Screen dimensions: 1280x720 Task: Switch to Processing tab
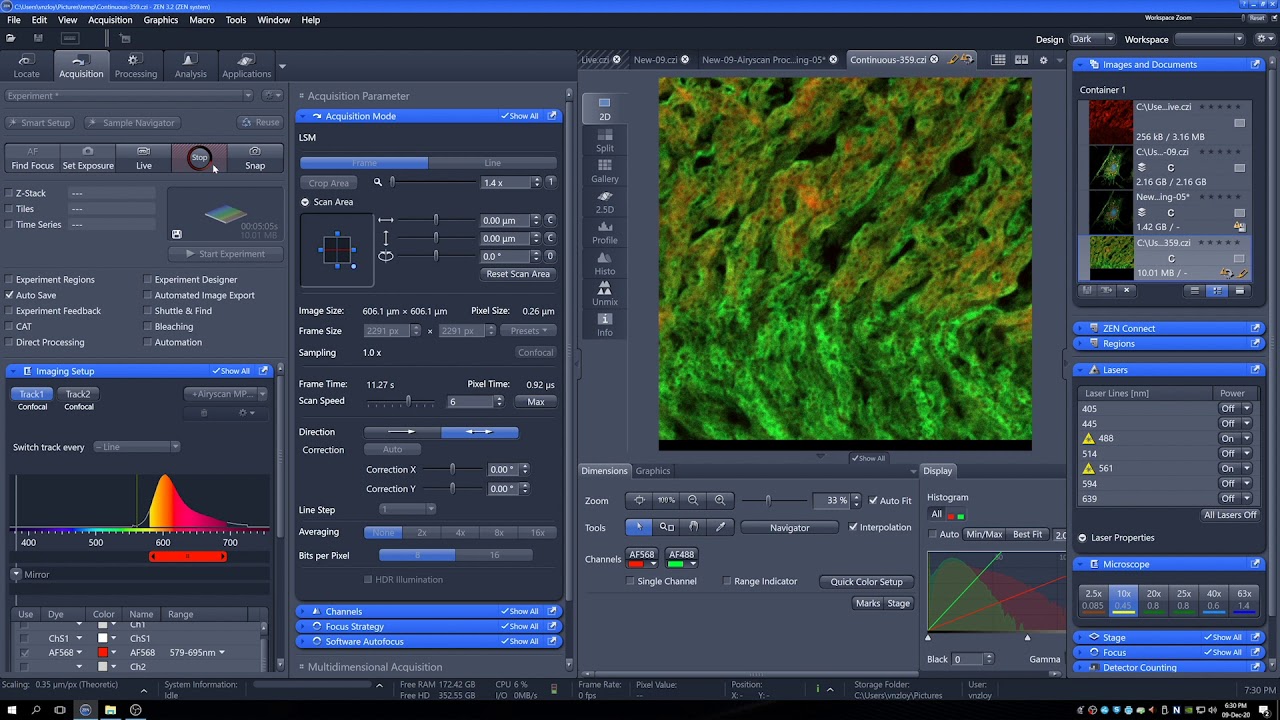pyautogui.click(x=135, y=66)
